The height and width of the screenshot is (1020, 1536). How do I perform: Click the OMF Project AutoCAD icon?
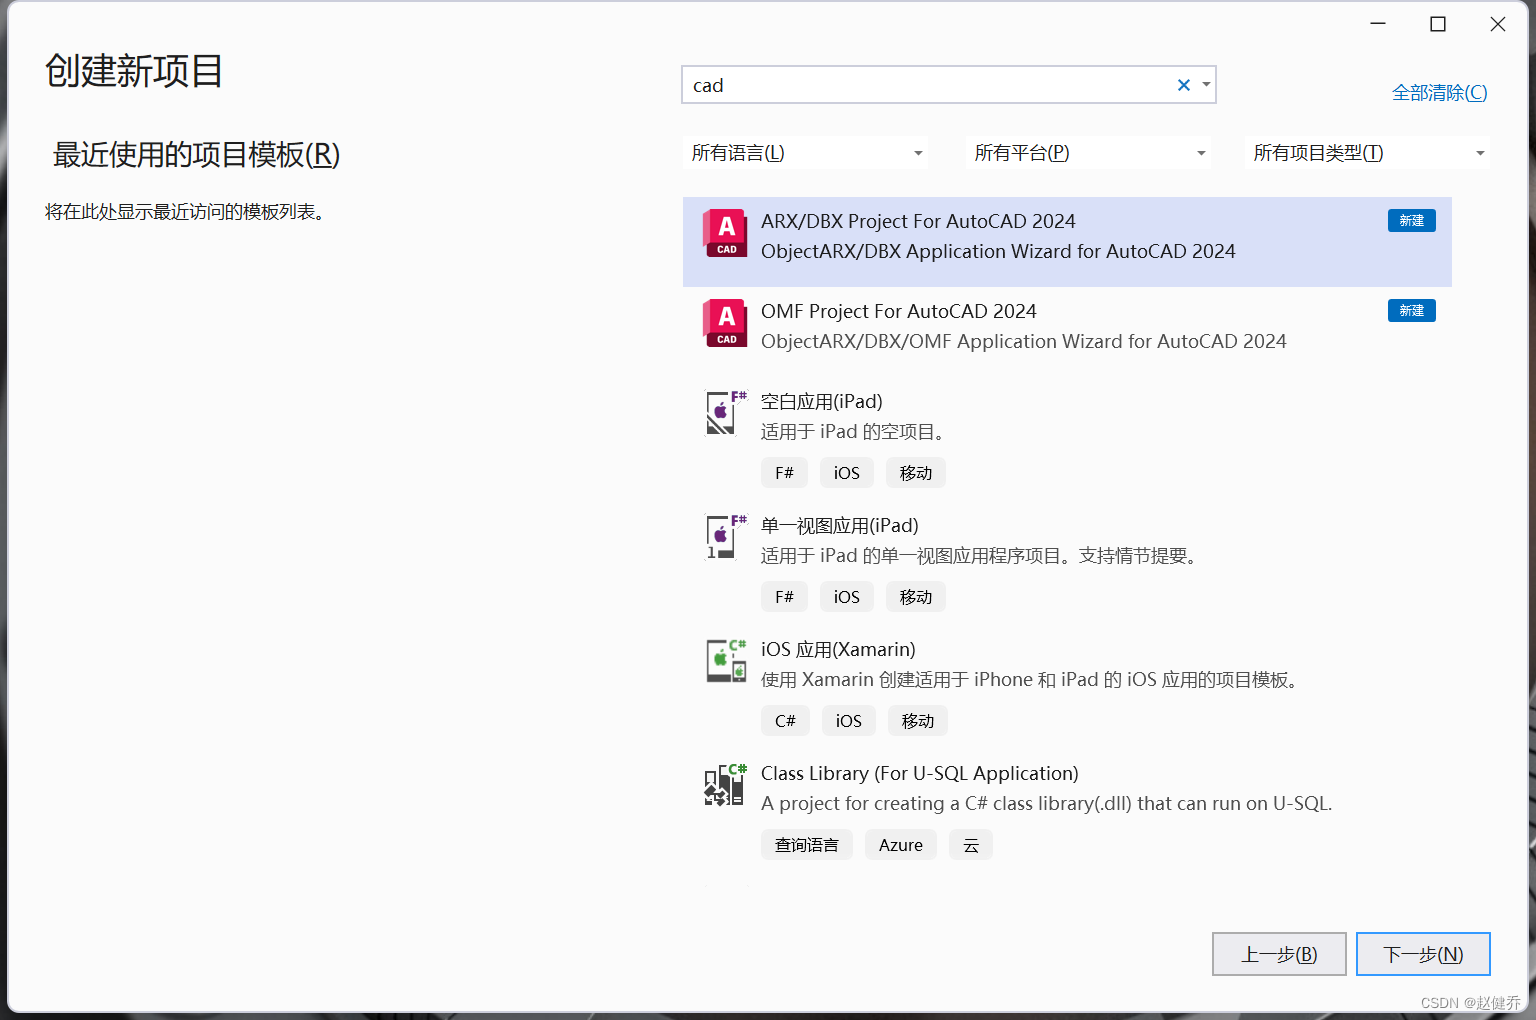coord(725,324)
